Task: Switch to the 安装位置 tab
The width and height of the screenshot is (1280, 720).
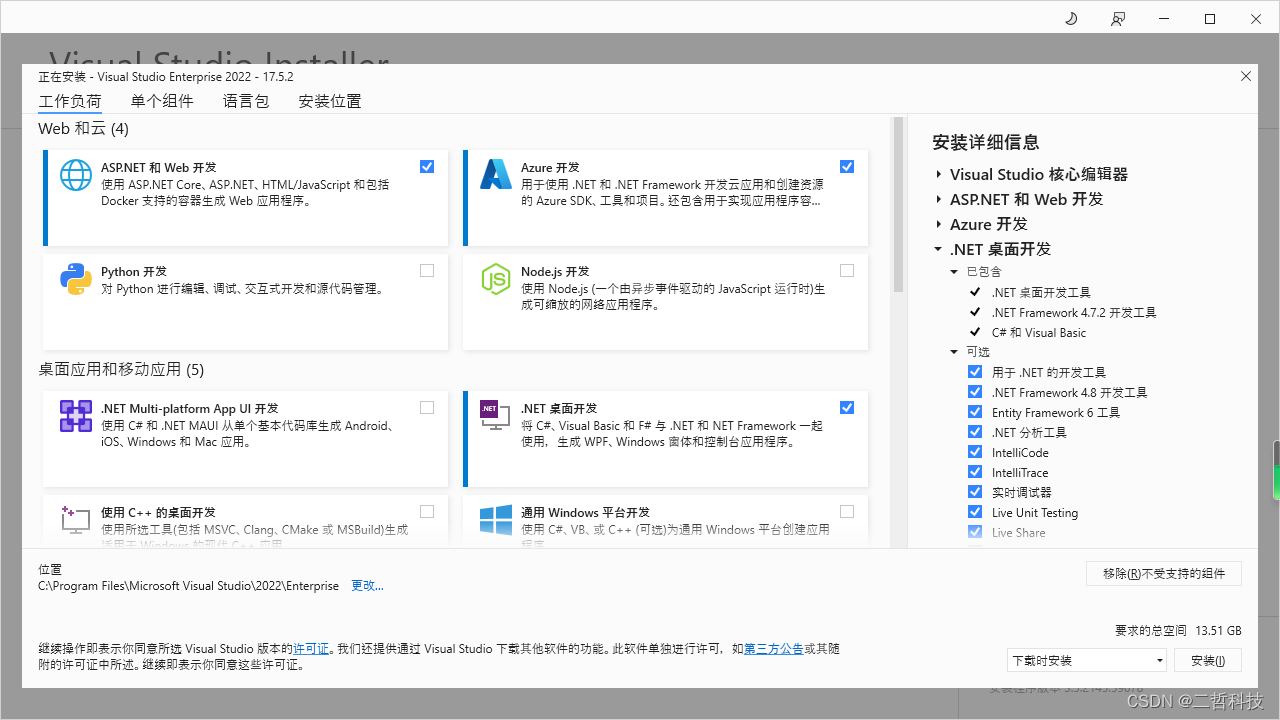Action: (x=330, y=101)
